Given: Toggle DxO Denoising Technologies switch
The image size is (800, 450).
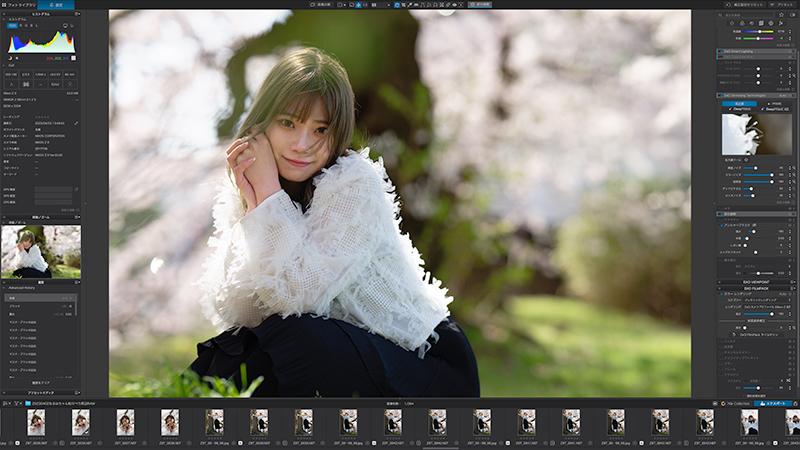Looking at the screenshot, I should (720, 95).
